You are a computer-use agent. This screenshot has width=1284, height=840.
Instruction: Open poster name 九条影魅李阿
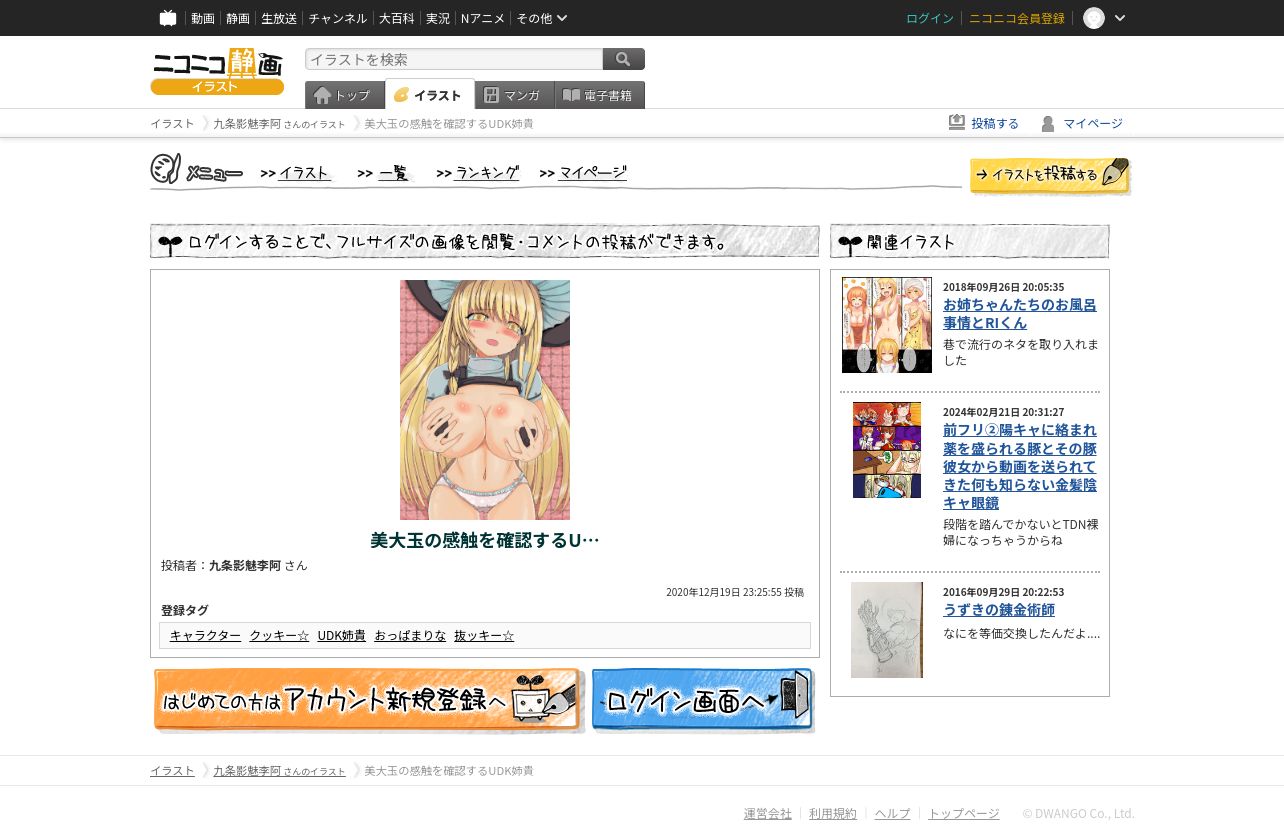tap(245, 565)
